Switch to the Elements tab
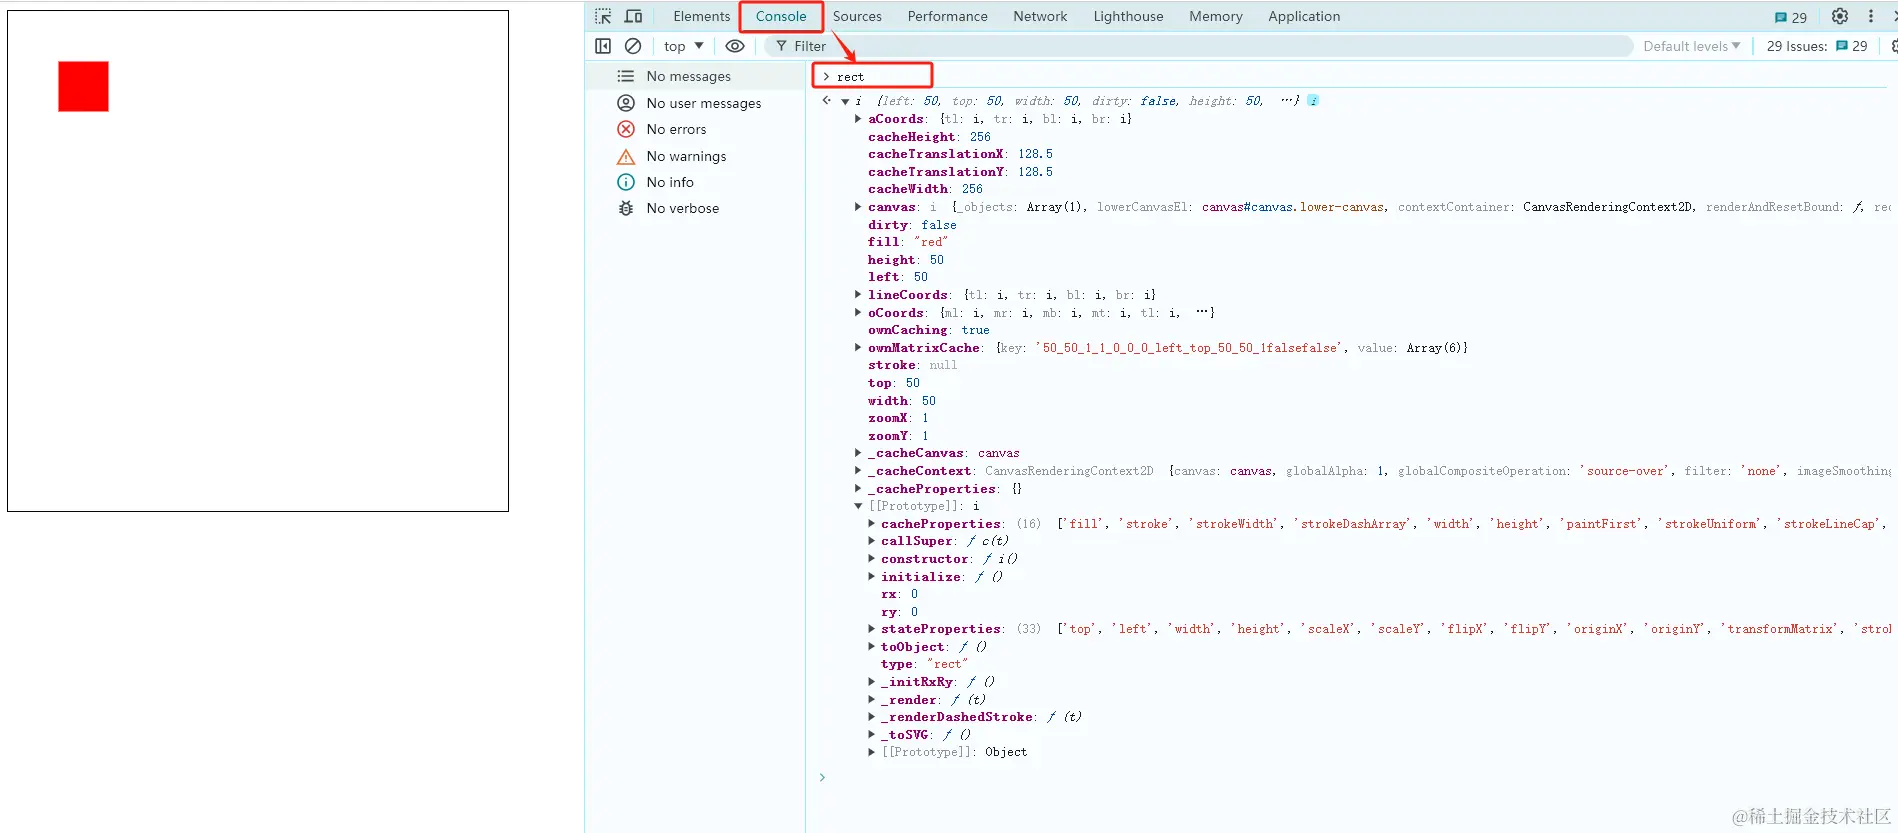Image resolution: width=1898 pixels, height=833 pixels. [x=702, y=16]
